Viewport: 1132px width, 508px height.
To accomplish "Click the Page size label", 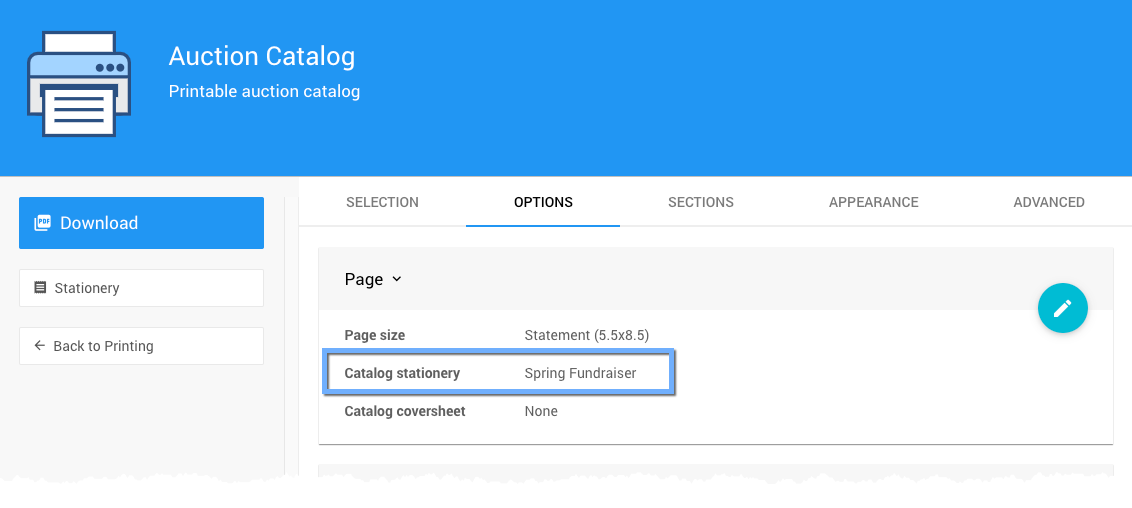I will pos(375,335).
